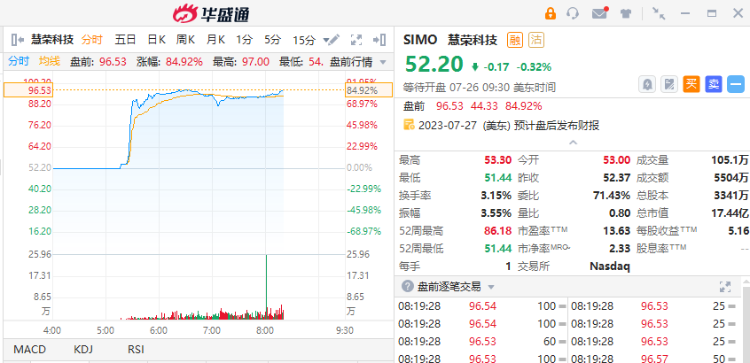Expand chart to fullscreen

tap(356, 40)
